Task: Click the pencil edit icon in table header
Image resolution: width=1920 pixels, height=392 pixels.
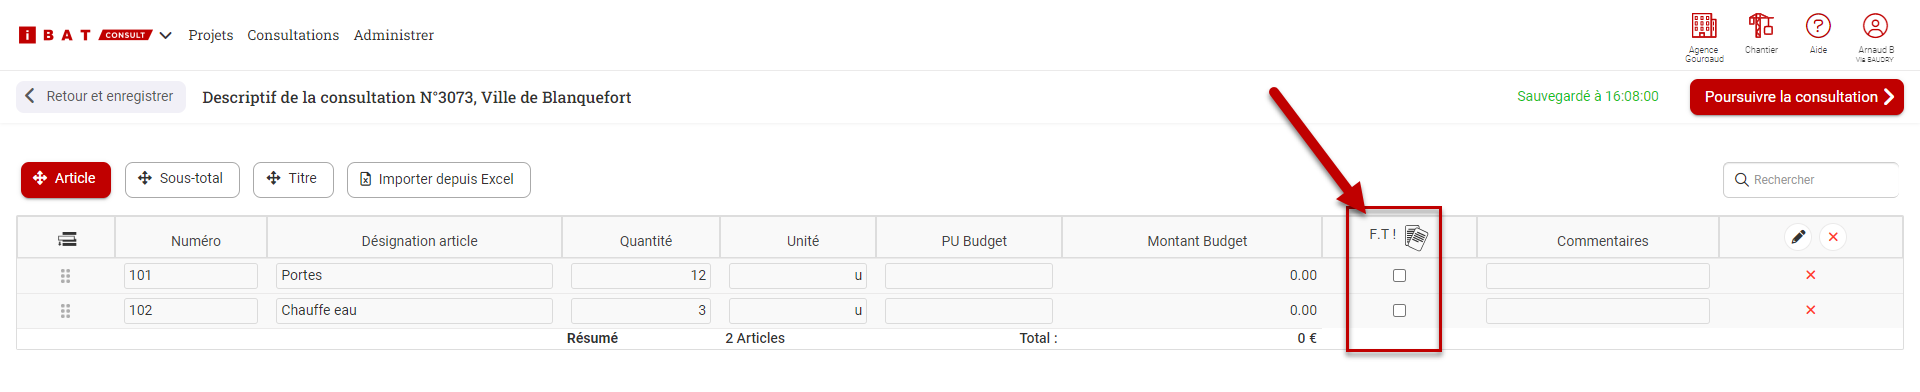Action: 1798,237
